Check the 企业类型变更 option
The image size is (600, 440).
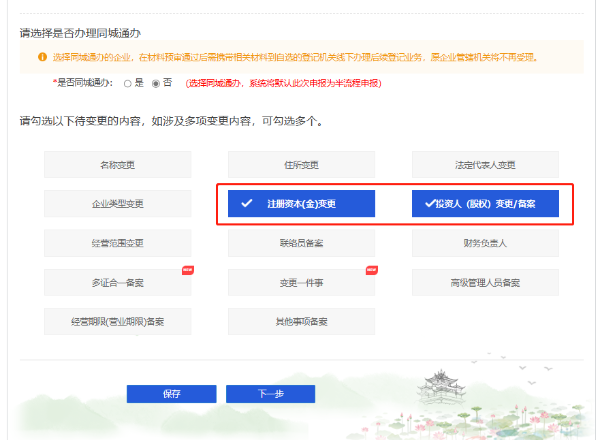pyautogui.click(x=117, y=204)
